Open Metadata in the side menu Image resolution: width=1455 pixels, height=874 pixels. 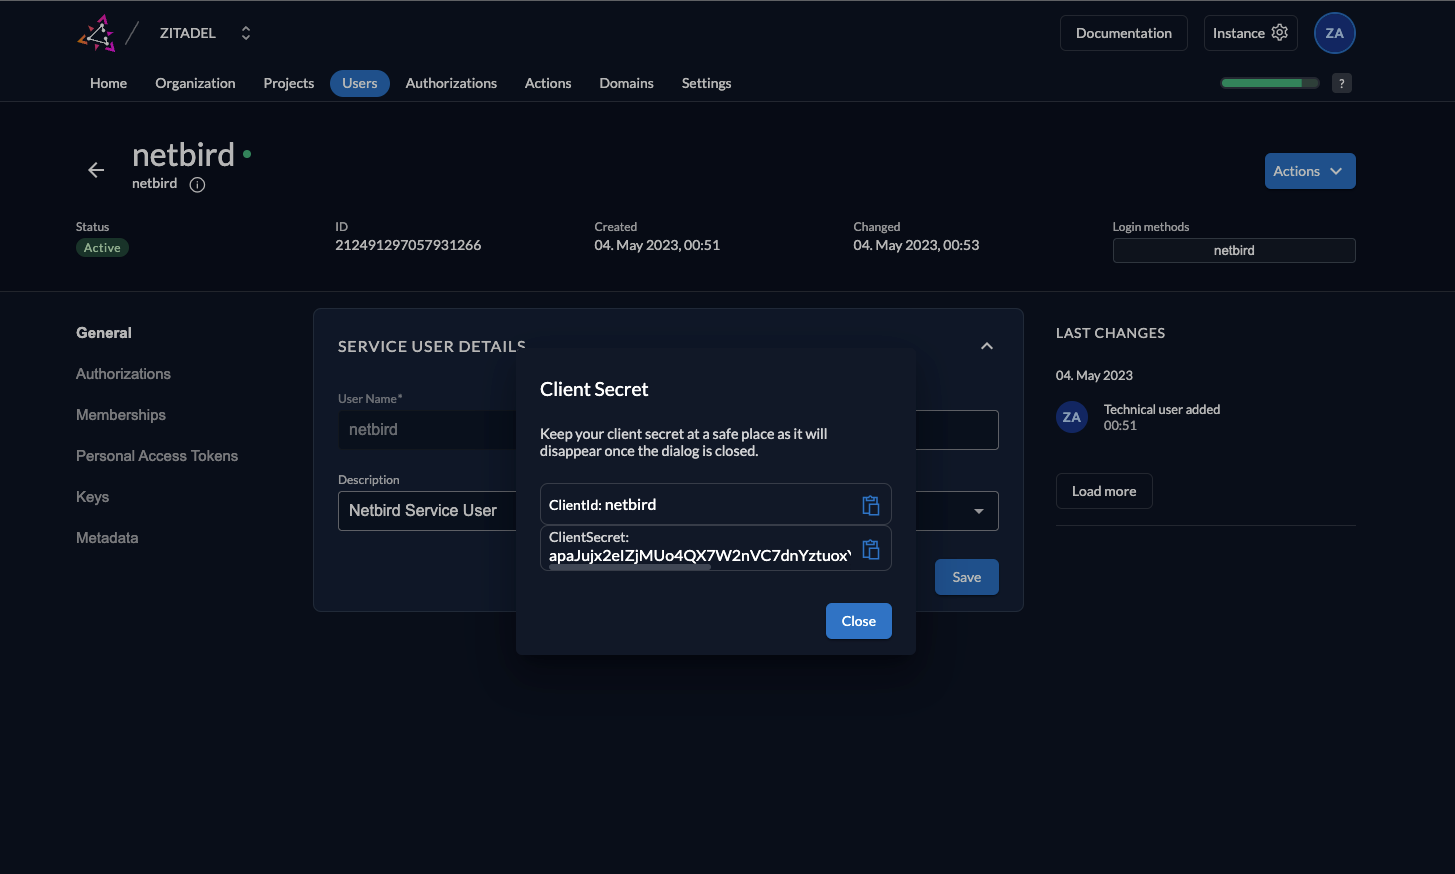[107, 538]
